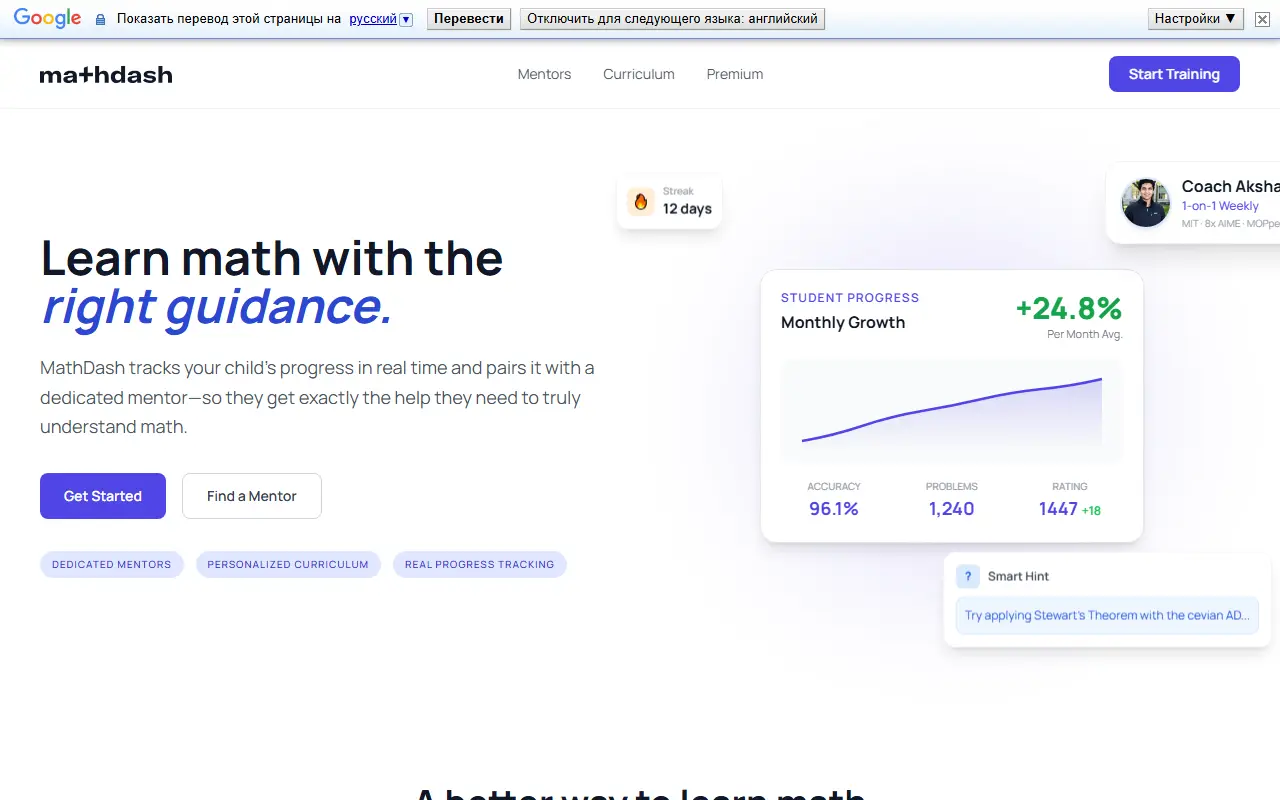Viewport: 1280px width, 800px height.
Task: Close the Google translate bar
Action: [1262, 19]
